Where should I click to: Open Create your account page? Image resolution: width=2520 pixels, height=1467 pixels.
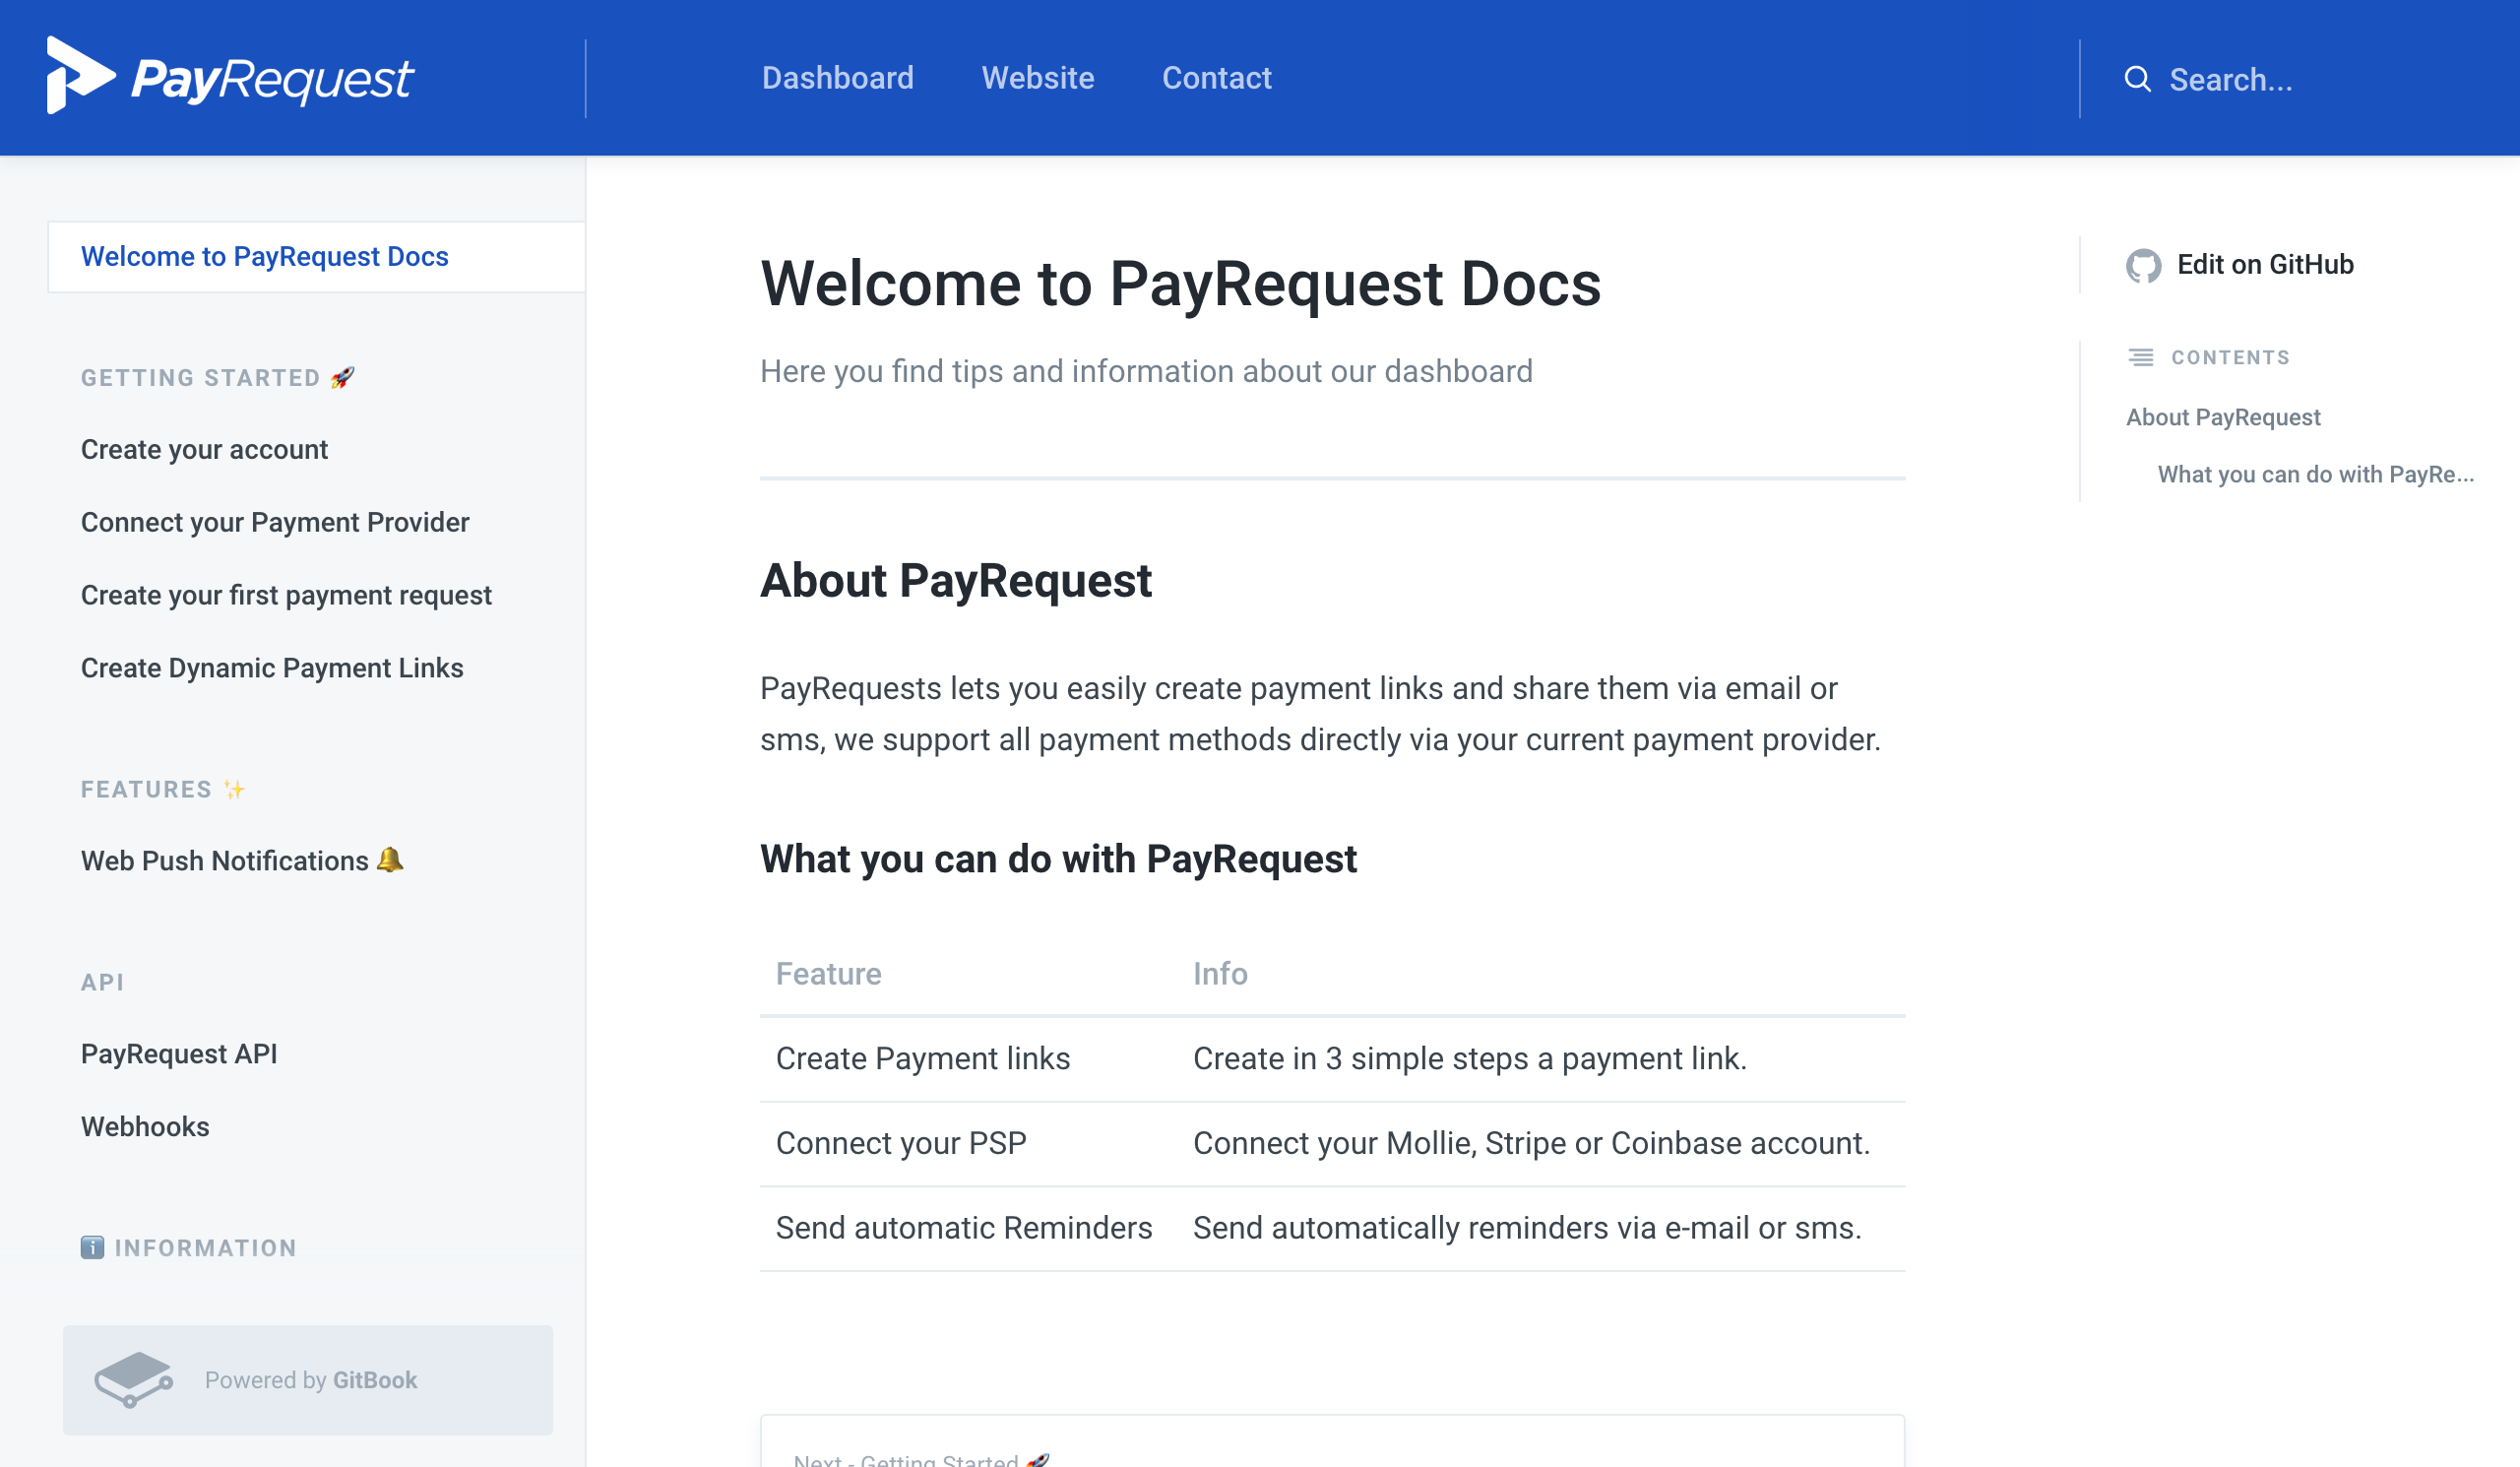(x=204, y=450)
